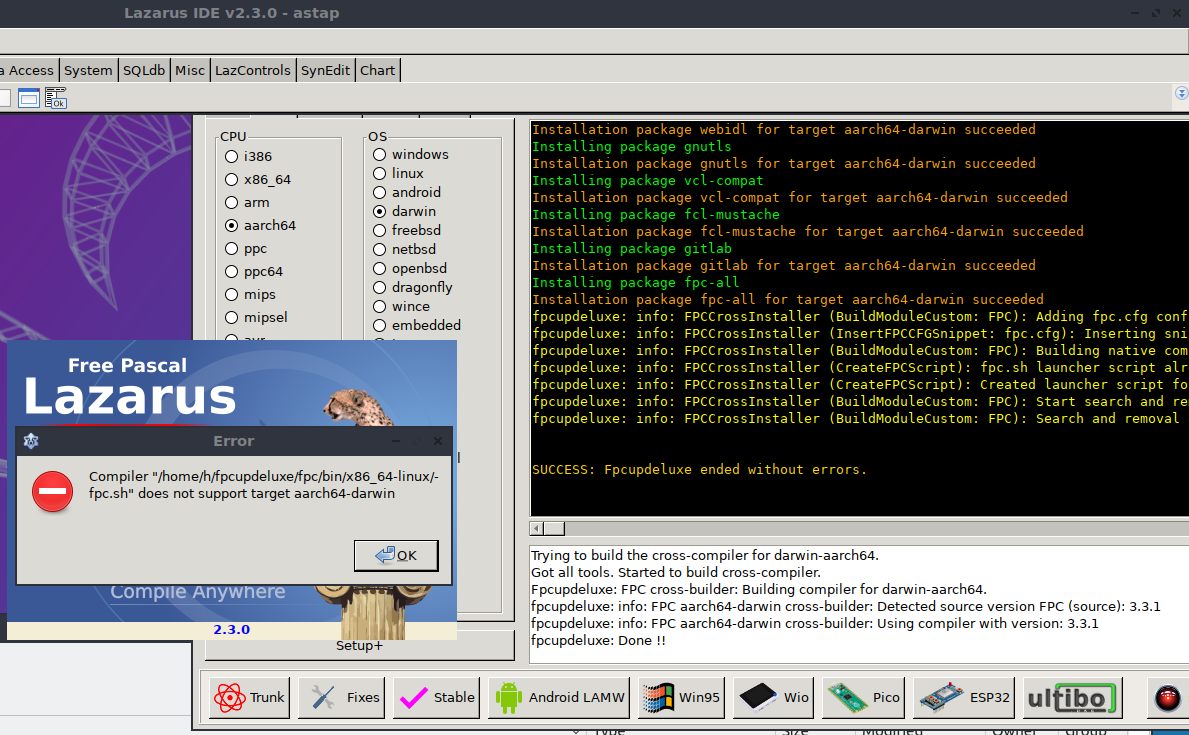Click the console's left scrollbar arrow
Image resolution: width=1189 pixels, height=735 pixels.
pyautogui.click(x=535, y=527)
